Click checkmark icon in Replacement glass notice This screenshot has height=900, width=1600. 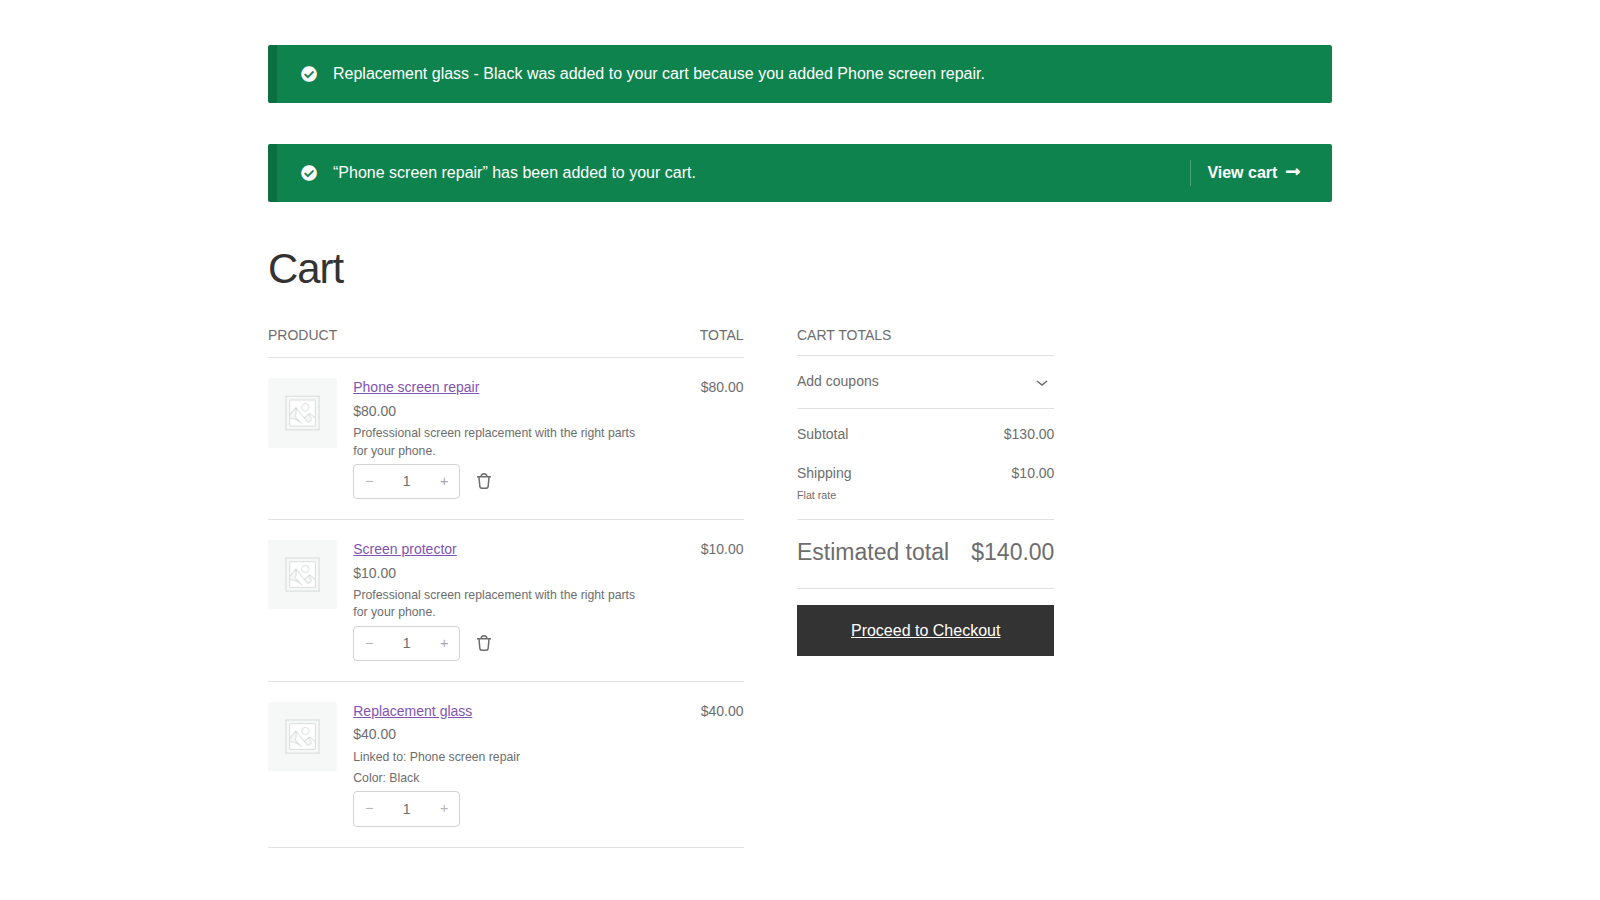(309, 74)
